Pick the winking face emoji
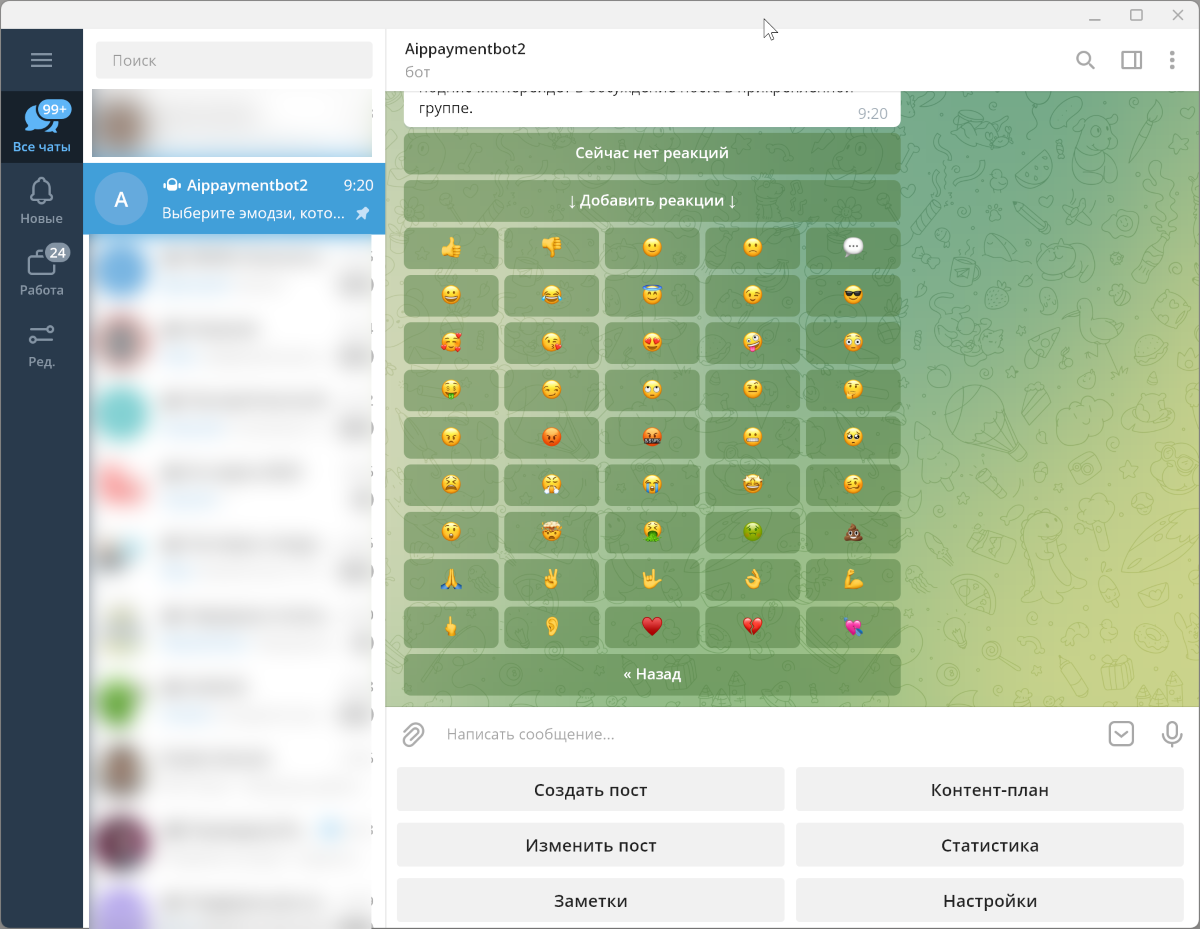 [x=753, y=295]
